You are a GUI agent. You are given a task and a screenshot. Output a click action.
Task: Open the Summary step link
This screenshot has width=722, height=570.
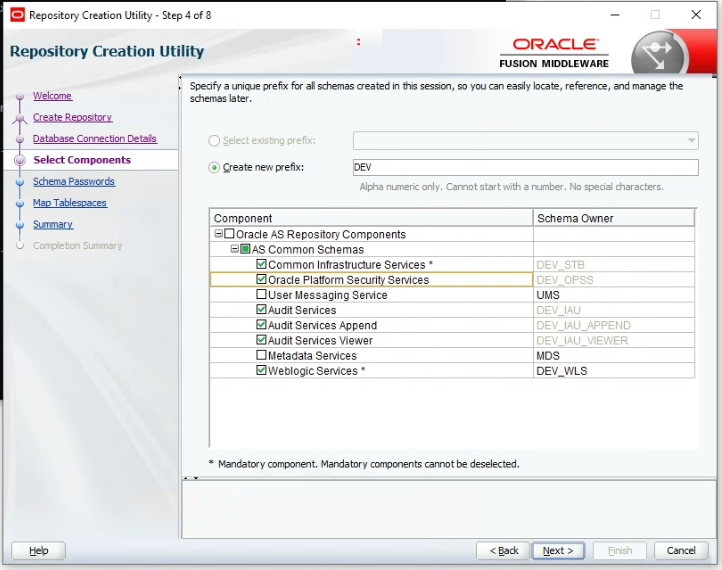click(52, 225)
